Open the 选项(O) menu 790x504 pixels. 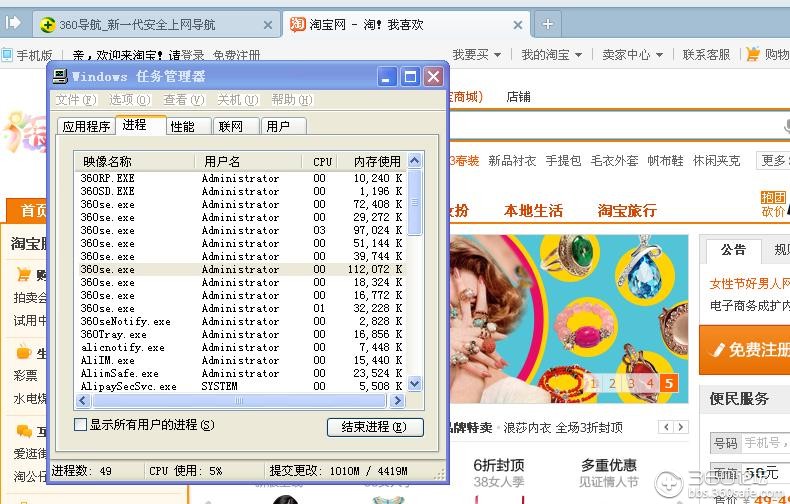(130, 100)
